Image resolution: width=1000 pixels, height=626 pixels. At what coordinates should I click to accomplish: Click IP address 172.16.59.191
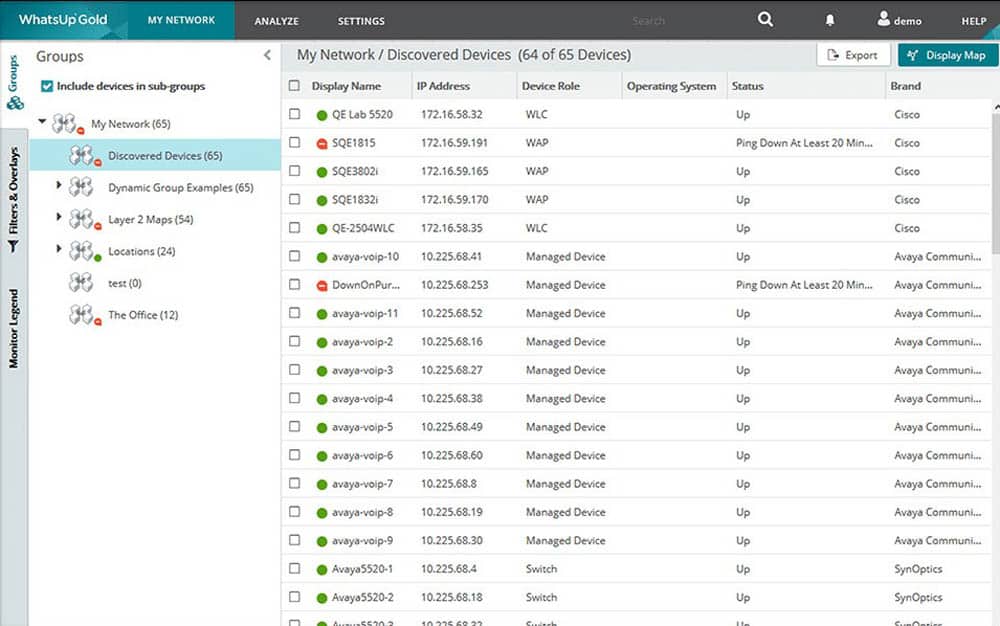coord(454,143)
